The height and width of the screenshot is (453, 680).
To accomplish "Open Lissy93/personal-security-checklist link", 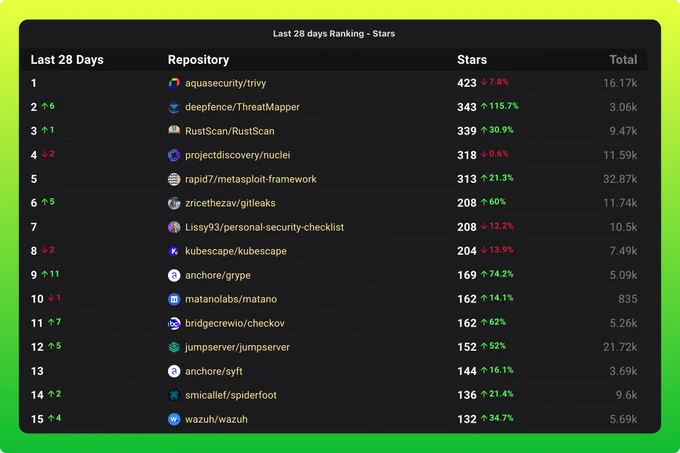I will (x=265, y=227).
